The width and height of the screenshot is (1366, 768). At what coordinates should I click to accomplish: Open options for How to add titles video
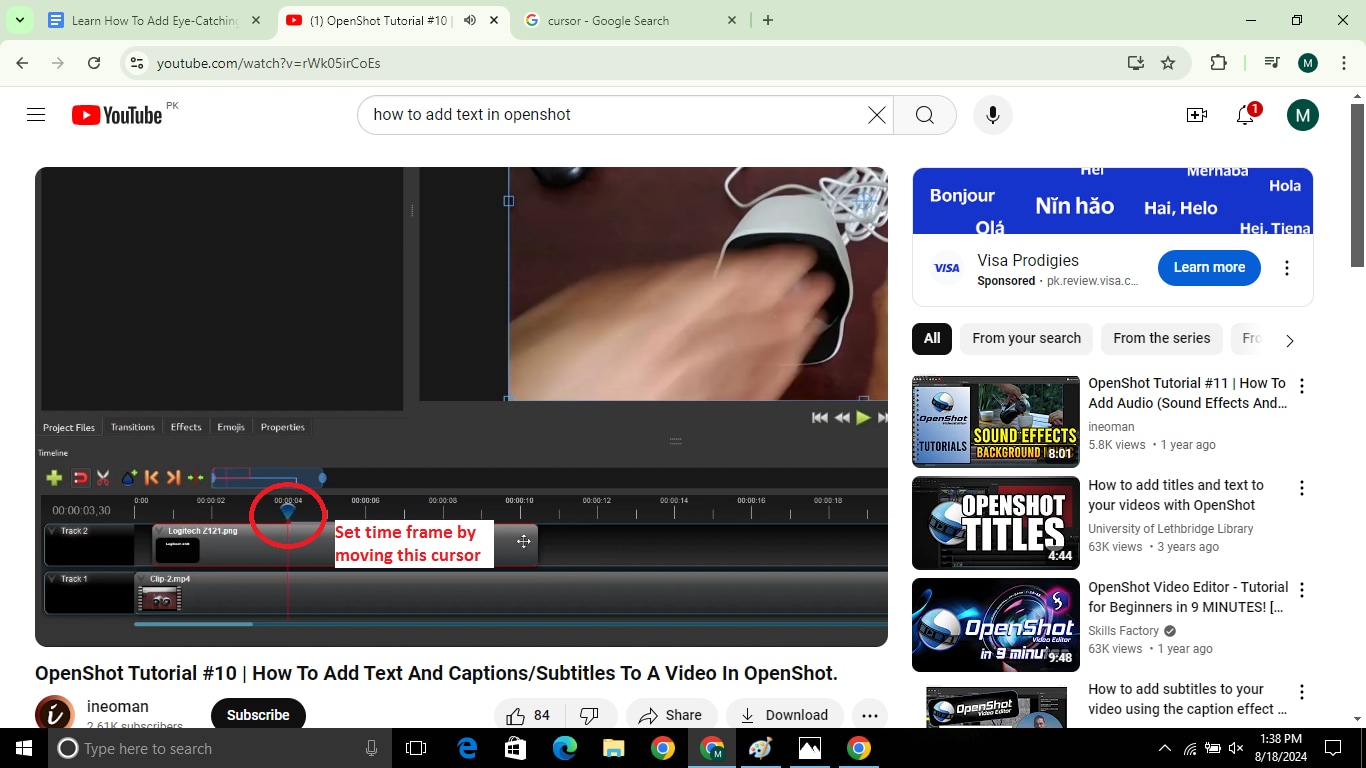click(1302, 488)
